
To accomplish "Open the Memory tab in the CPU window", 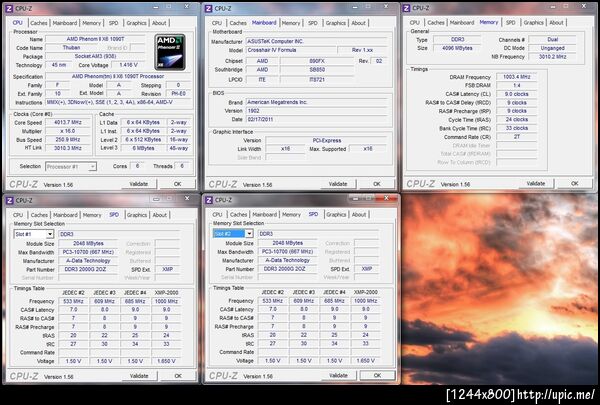I will pyautogui.click(x=91, y=23).
